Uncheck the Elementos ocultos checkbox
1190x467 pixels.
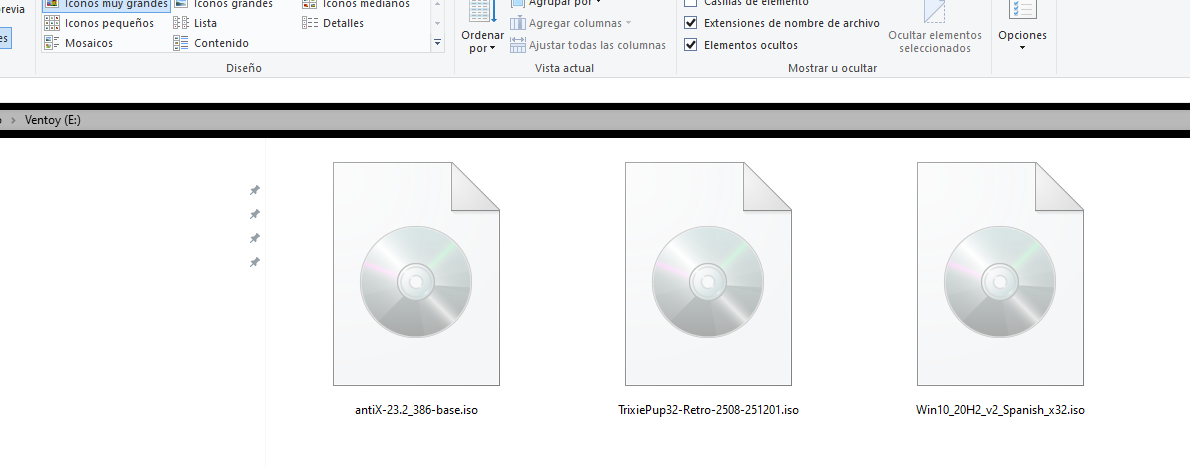pyautogui.click(x=691, y=45)
